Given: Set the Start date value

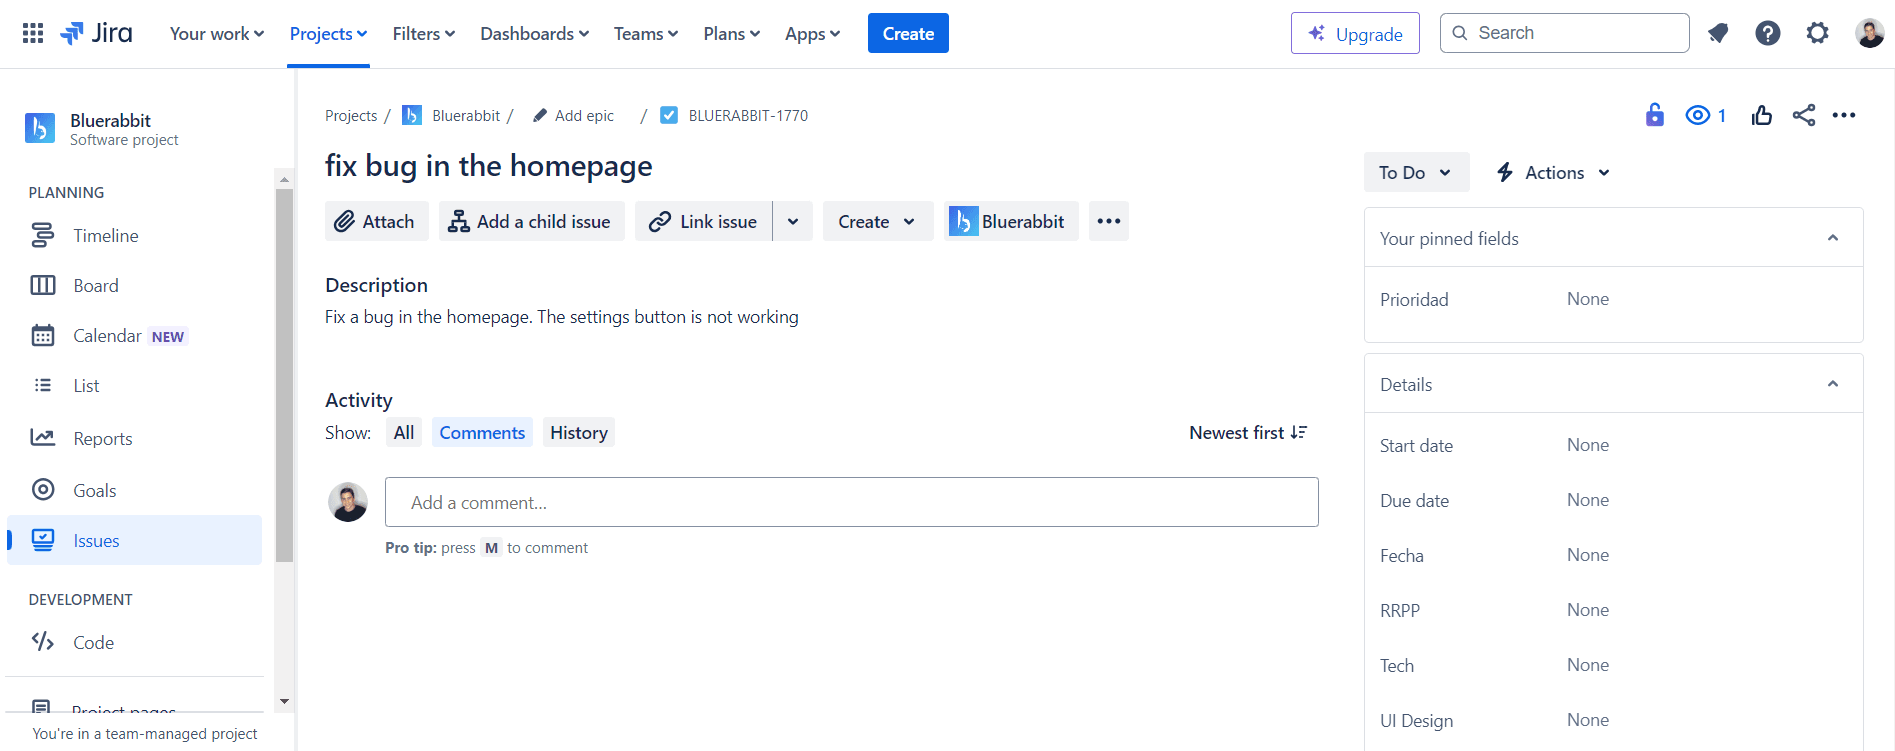Looking at the screenshot, I should pyautogui.click(x=1588, y=445).
